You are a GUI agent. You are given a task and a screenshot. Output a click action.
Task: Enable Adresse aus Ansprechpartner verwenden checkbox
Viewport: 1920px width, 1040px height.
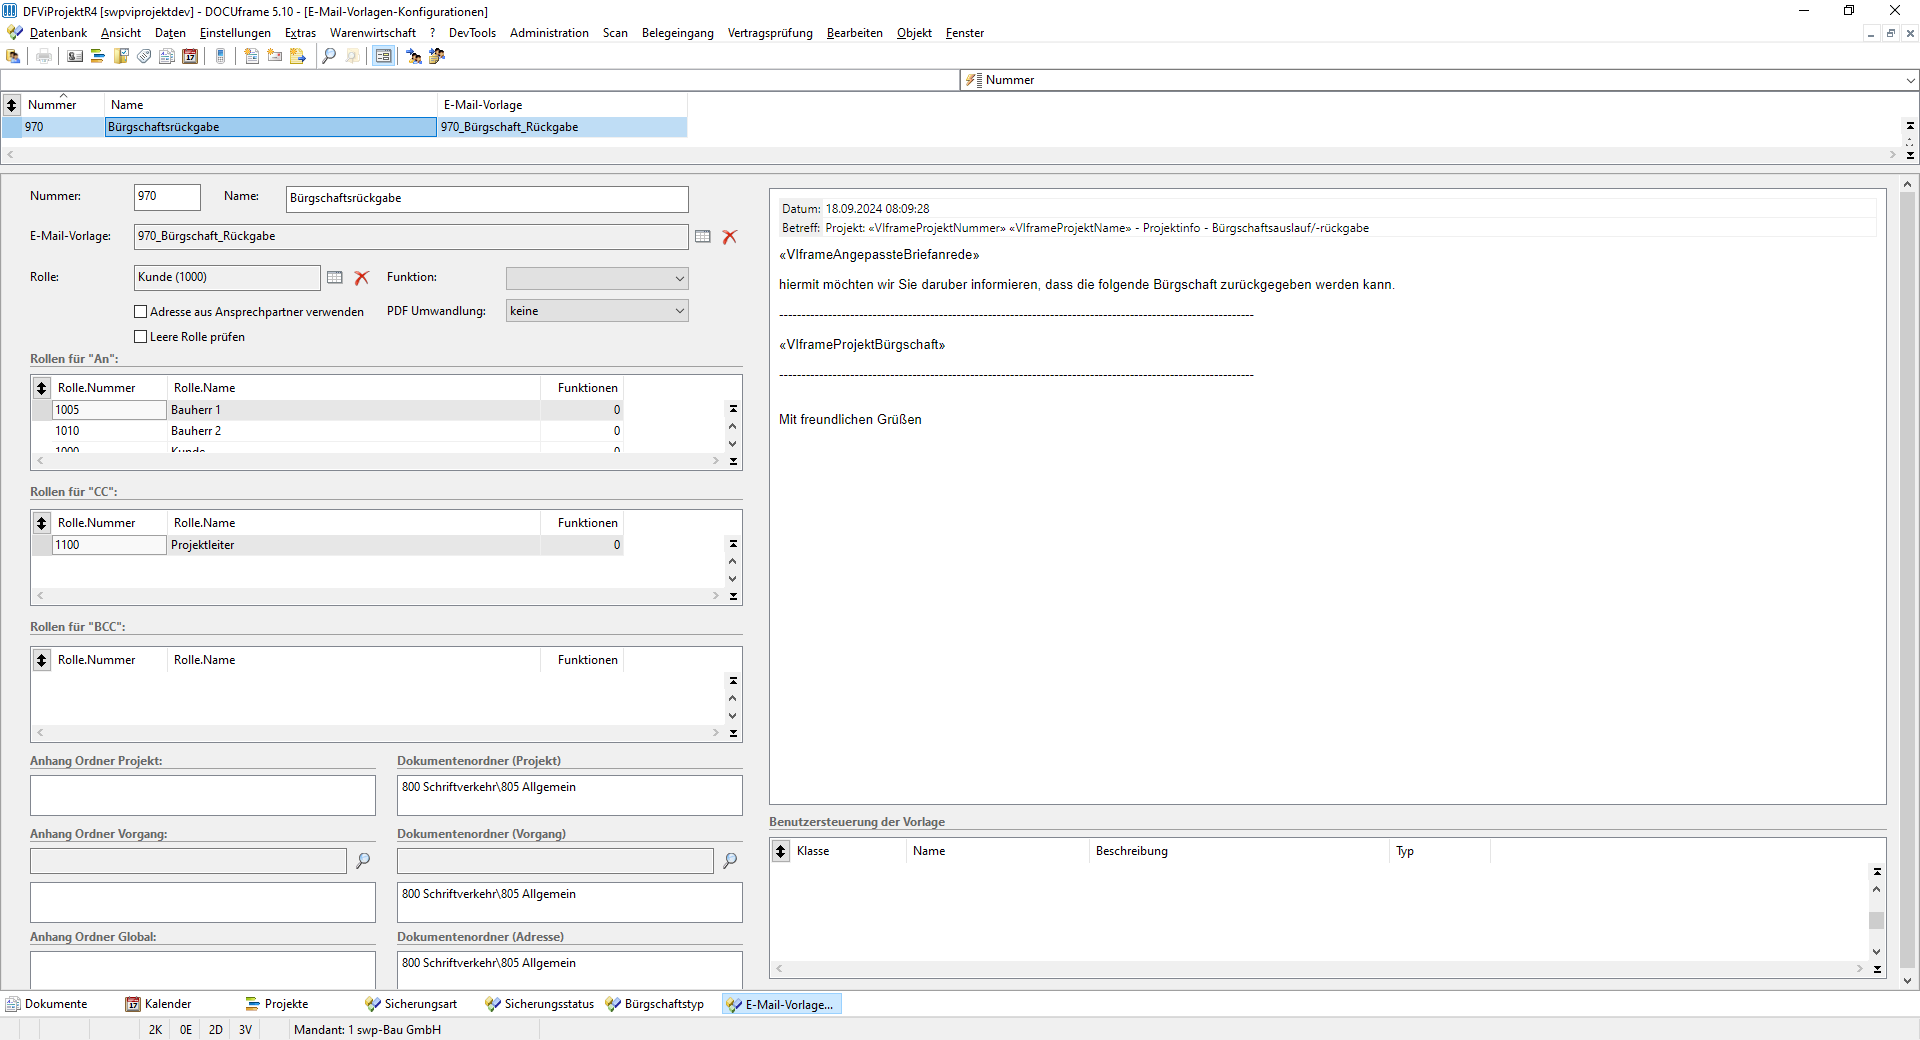141,312
